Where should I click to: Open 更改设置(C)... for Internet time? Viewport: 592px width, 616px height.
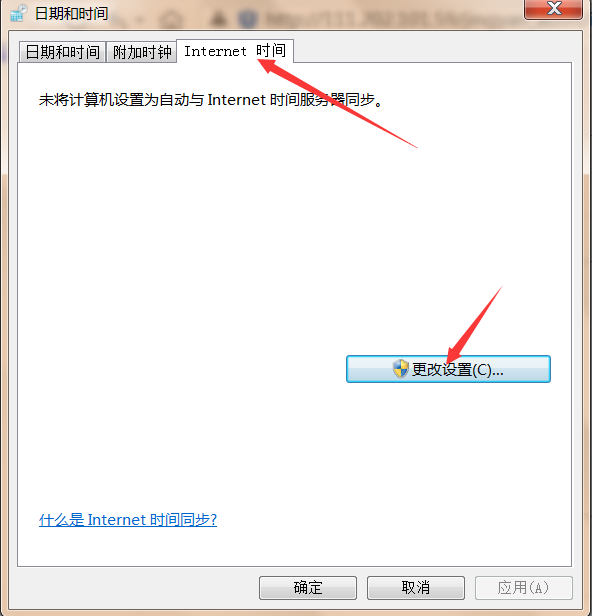coord(448,369)
